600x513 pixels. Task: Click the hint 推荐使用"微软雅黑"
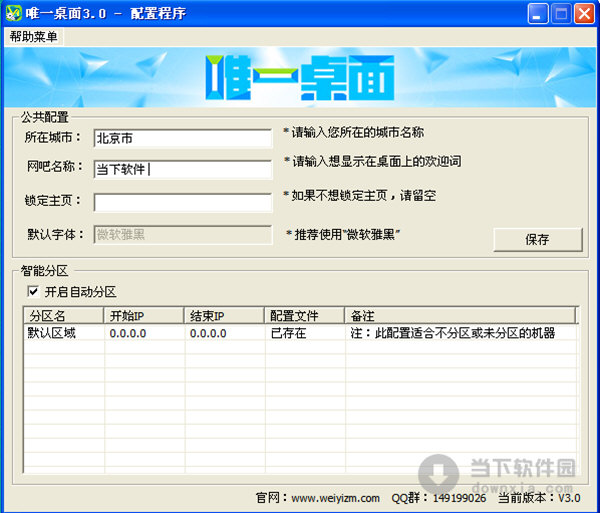[343, 234]
